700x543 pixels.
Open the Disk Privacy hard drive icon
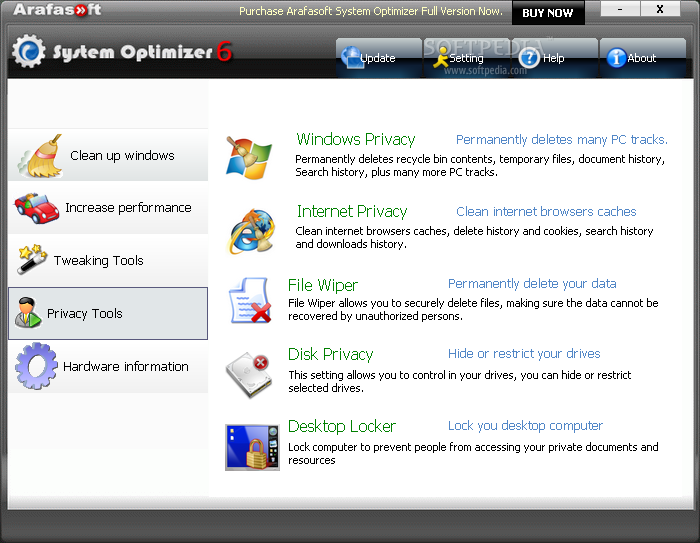[248, 374]
